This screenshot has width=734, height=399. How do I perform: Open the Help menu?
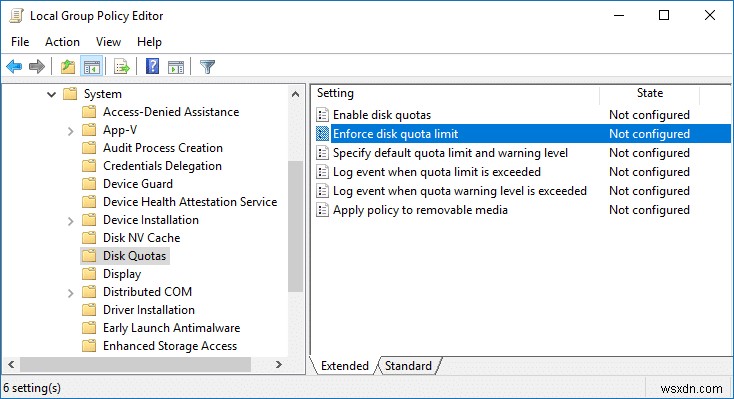149,42
